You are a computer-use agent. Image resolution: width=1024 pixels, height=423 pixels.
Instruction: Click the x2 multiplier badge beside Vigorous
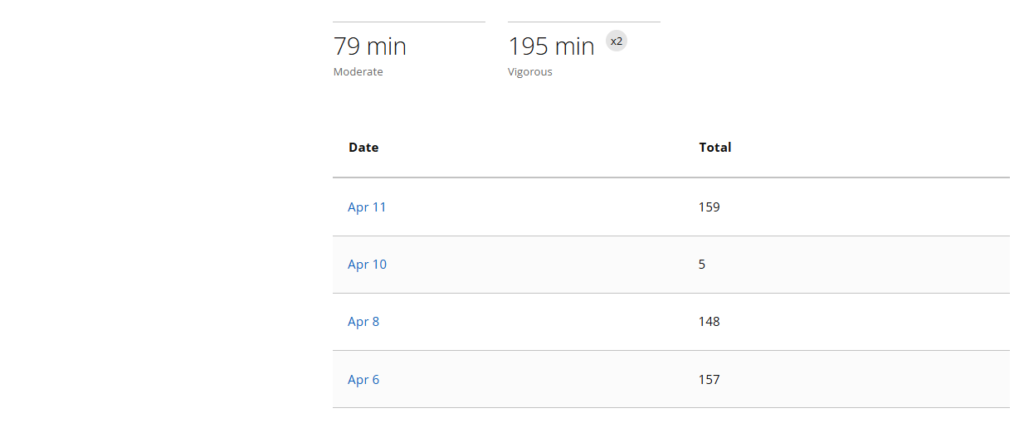tap(617, 41)
